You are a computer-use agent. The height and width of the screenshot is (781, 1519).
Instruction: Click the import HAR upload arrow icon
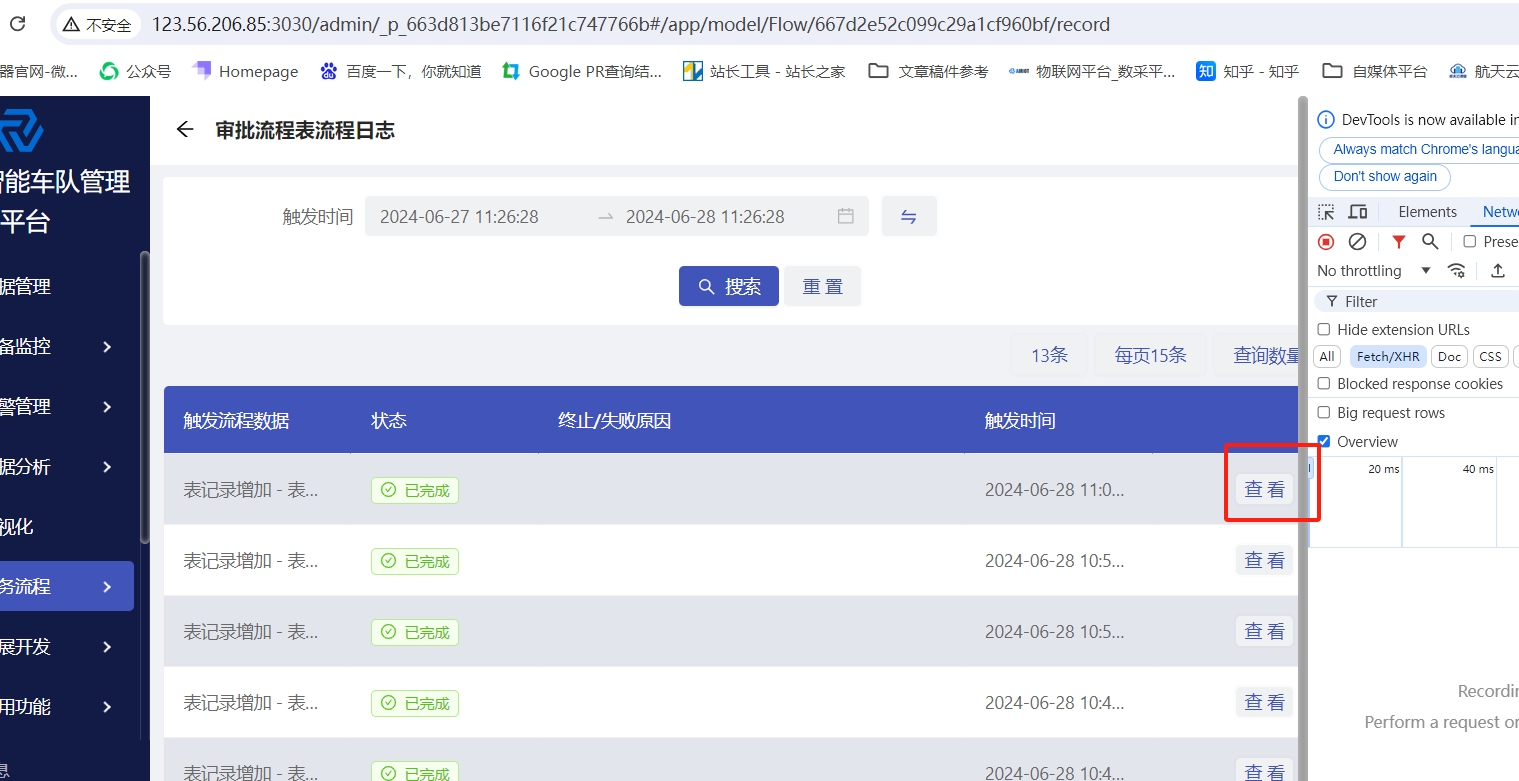(1498, 271)
